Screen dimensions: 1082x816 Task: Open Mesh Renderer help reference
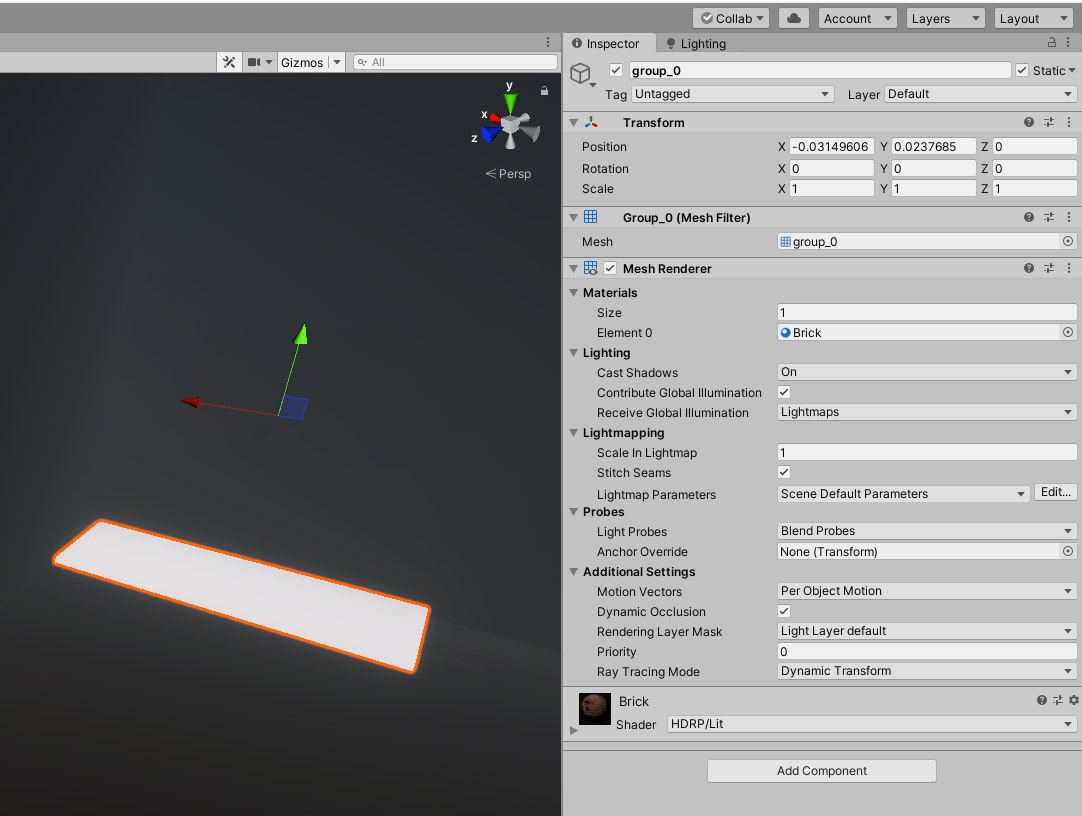click(1029, 268)
